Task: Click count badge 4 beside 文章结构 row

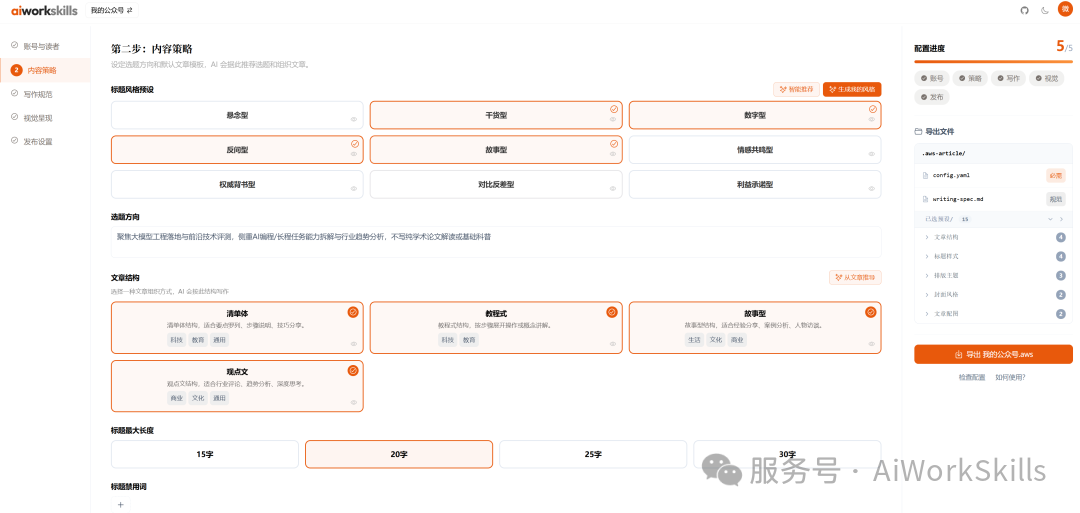Action: [1061, 238]
